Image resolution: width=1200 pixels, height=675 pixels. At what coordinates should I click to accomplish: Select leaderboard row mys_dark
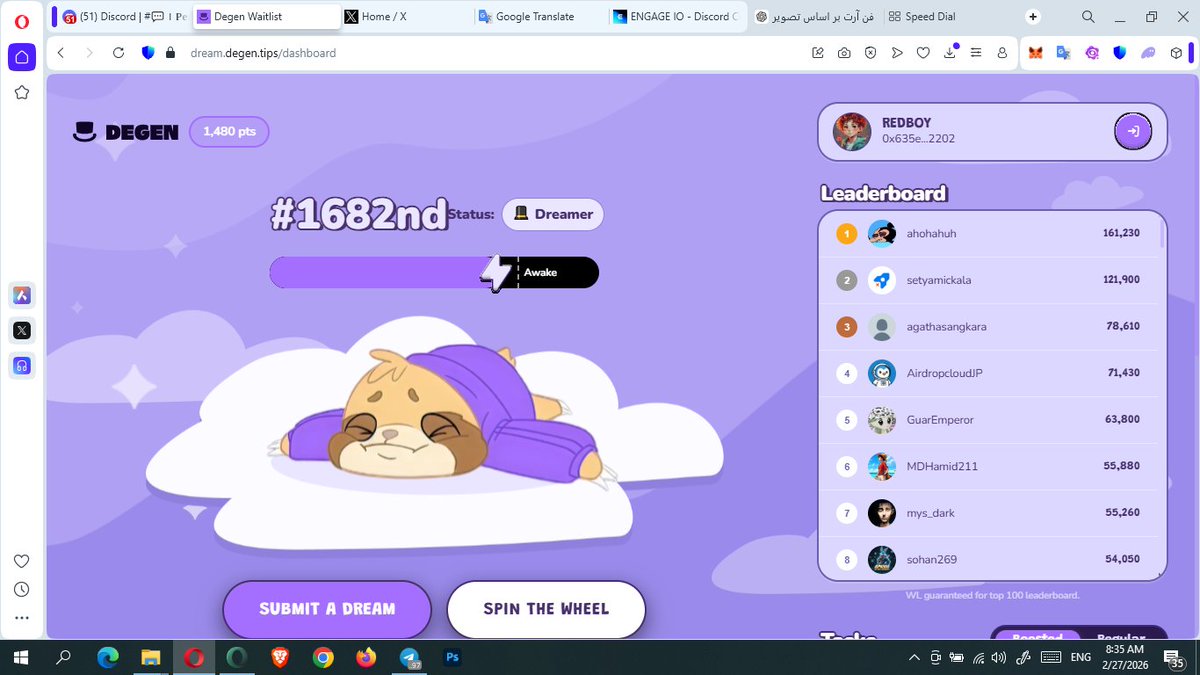coord(990,513)
